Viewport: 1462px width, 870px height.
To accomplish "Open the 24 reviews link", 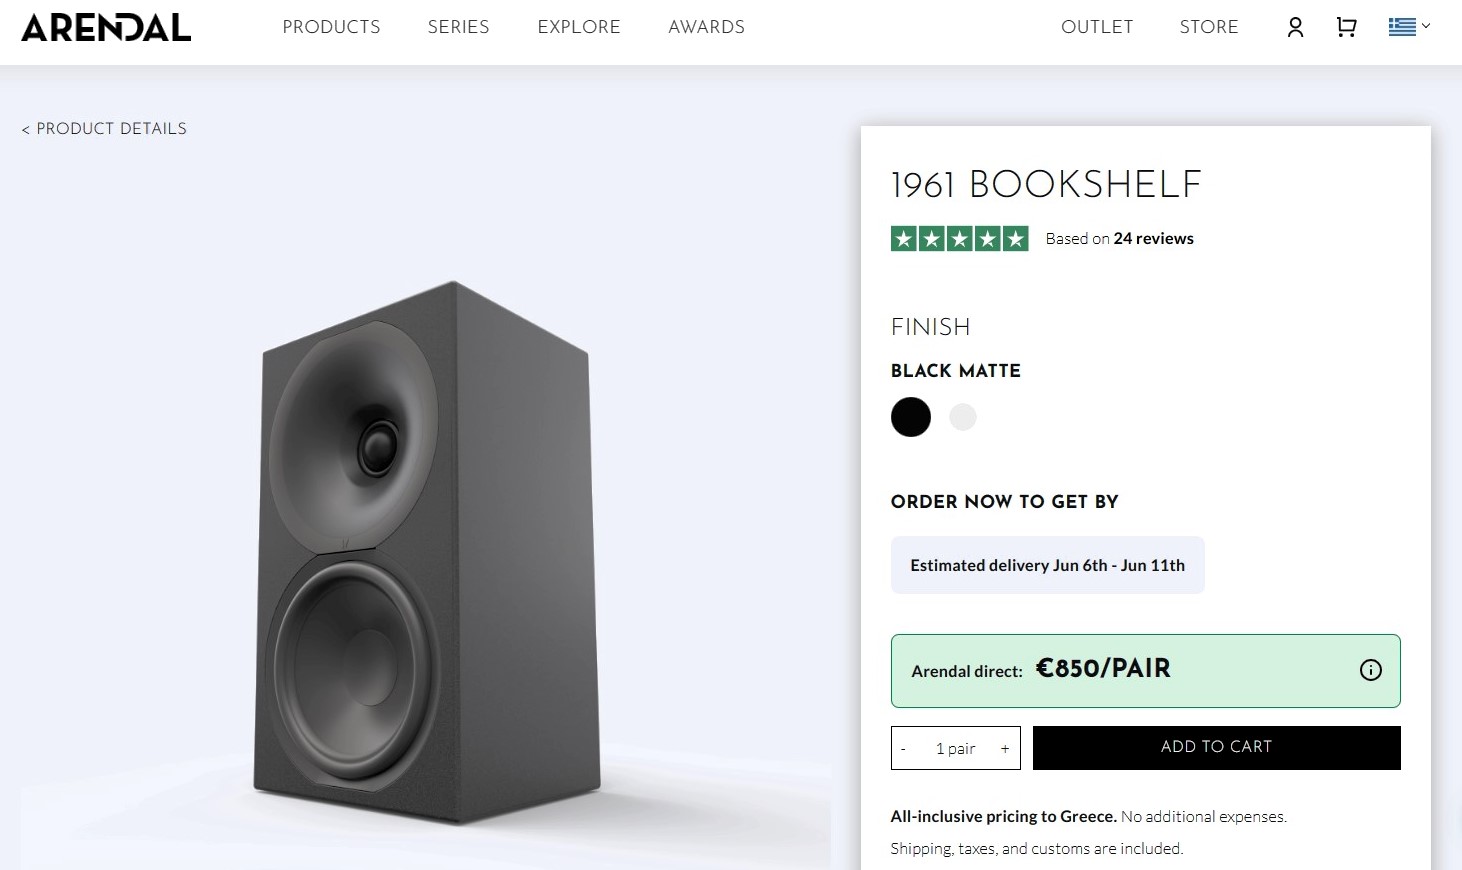I will 1153,238.
